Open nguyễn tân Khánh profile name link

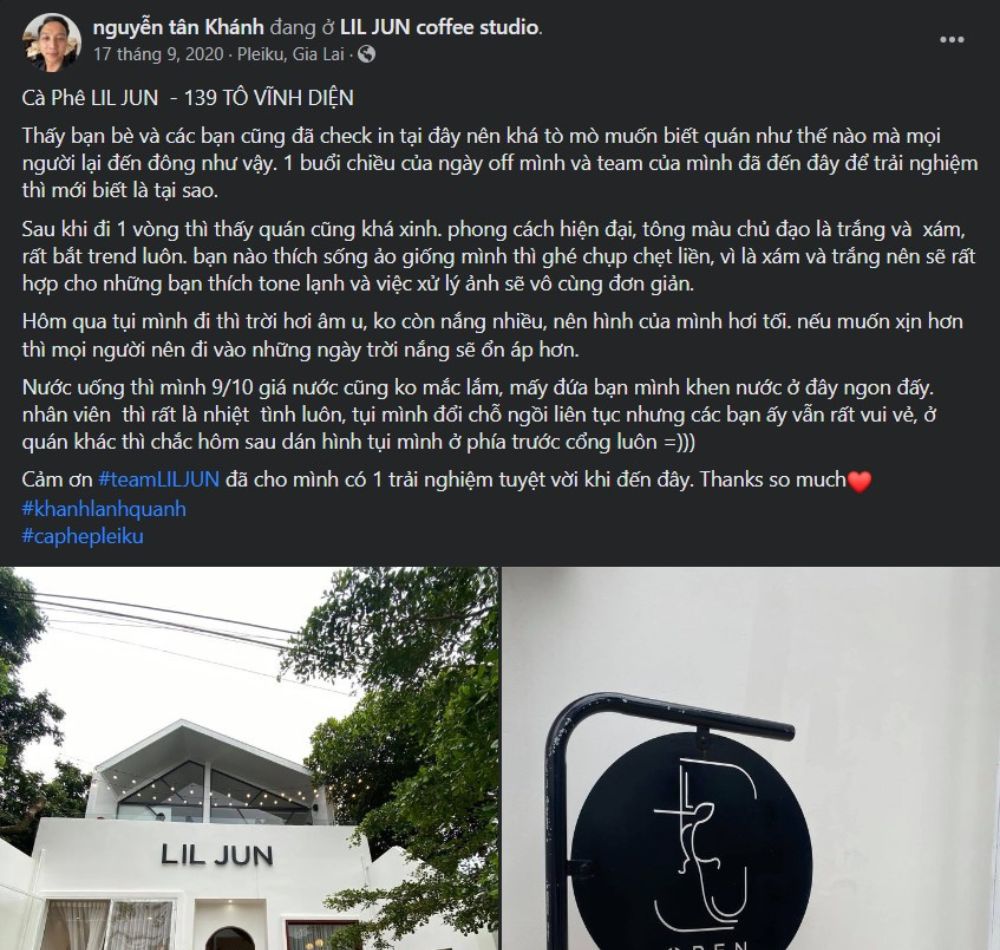point(179,27)
